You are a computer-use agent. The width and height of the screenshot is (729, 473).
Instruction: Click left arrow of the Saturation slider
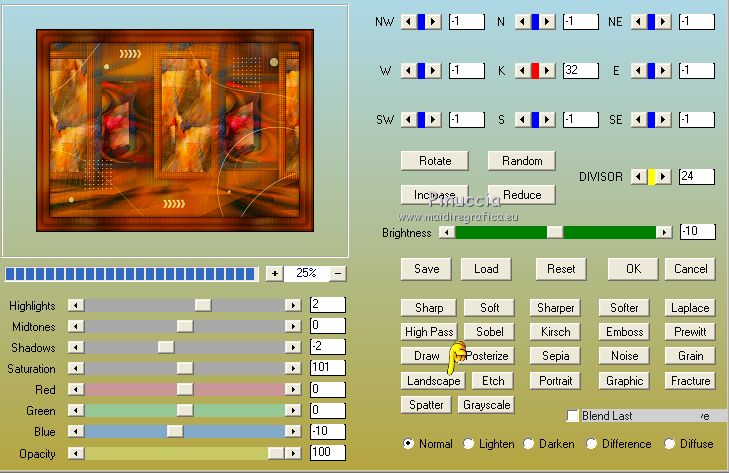tap(75, 368)
